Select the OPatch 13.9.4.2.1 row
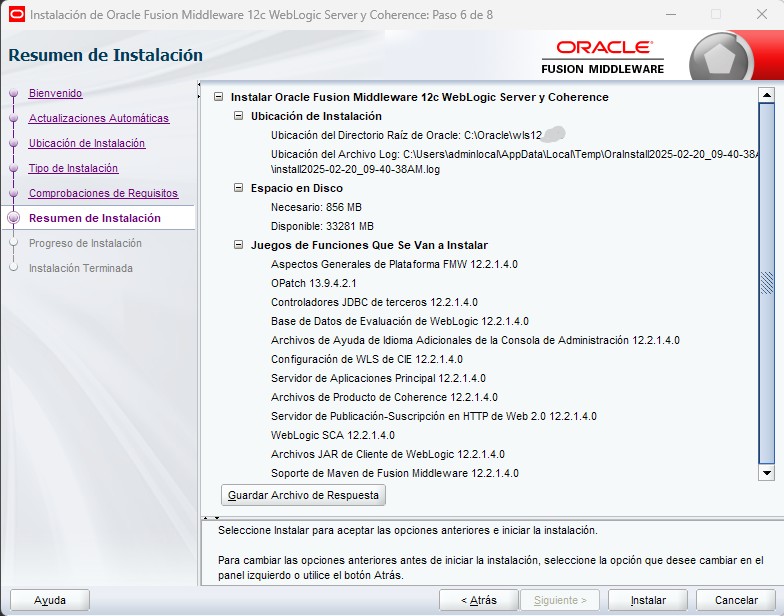Screen dimensions: 784x616 click(314, 283)
